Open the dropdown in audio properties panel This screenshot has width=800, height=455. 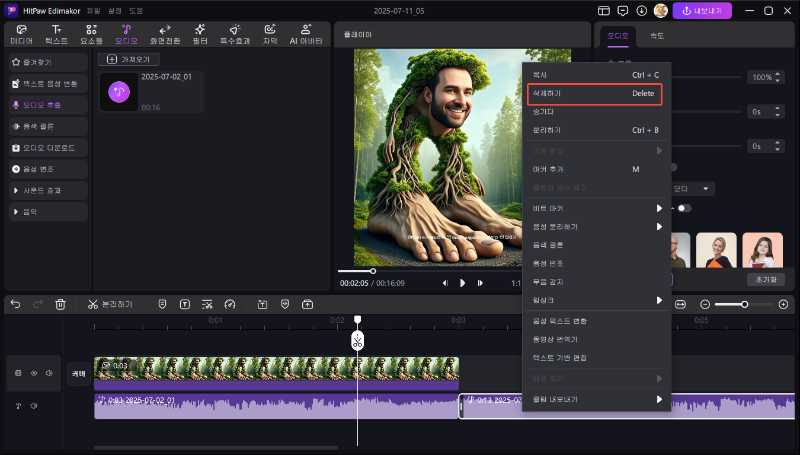692,189
